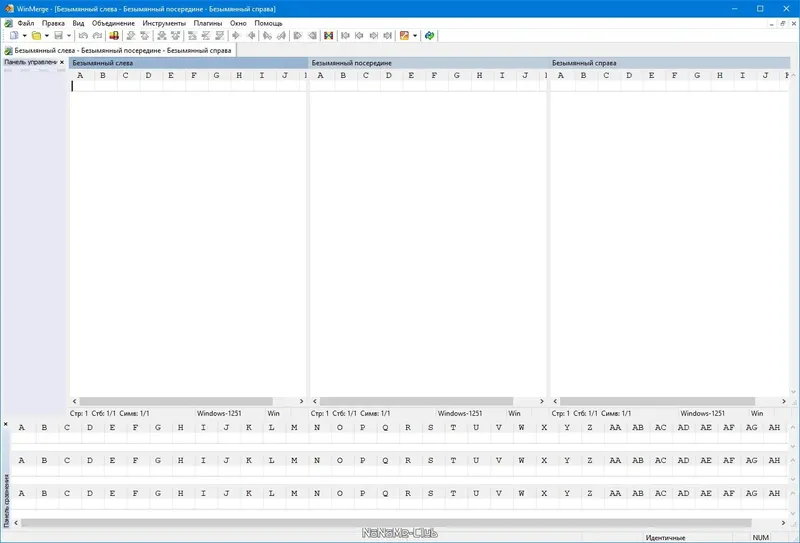The height and width of the screenshot is (543, 800).
Task: Click WinMerge app icon in title bar
Action: pos(9,9)
